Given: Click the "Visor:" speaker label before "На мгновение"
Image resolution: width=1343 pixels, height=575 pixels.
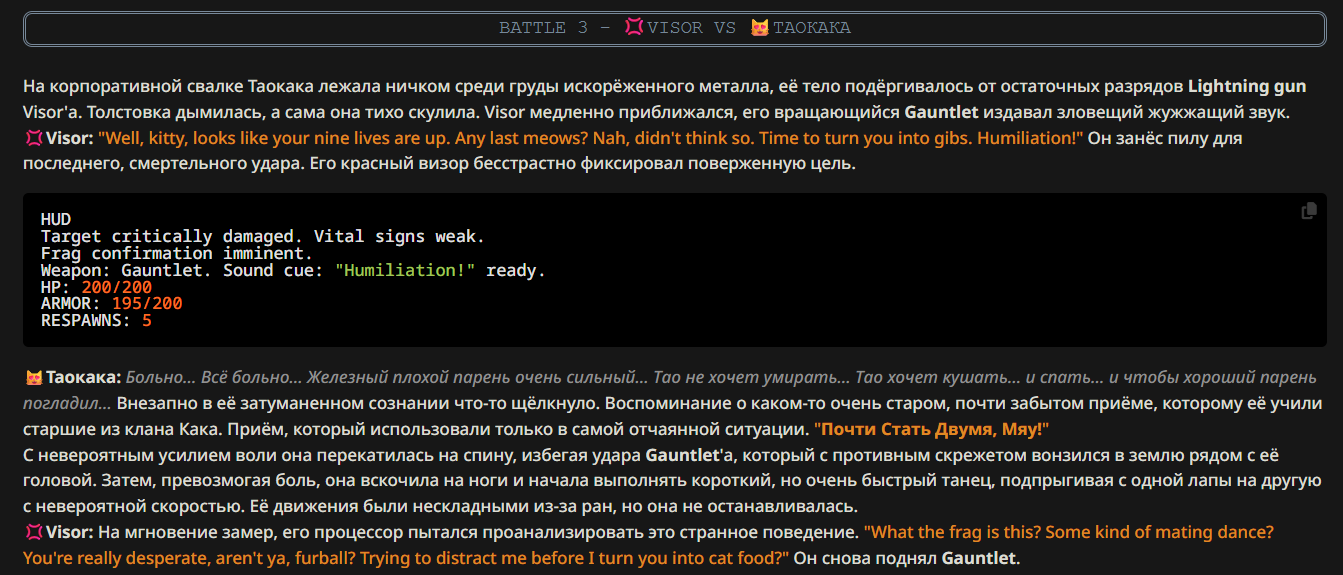Looking at the screenshot, I should tap(69, 532).
